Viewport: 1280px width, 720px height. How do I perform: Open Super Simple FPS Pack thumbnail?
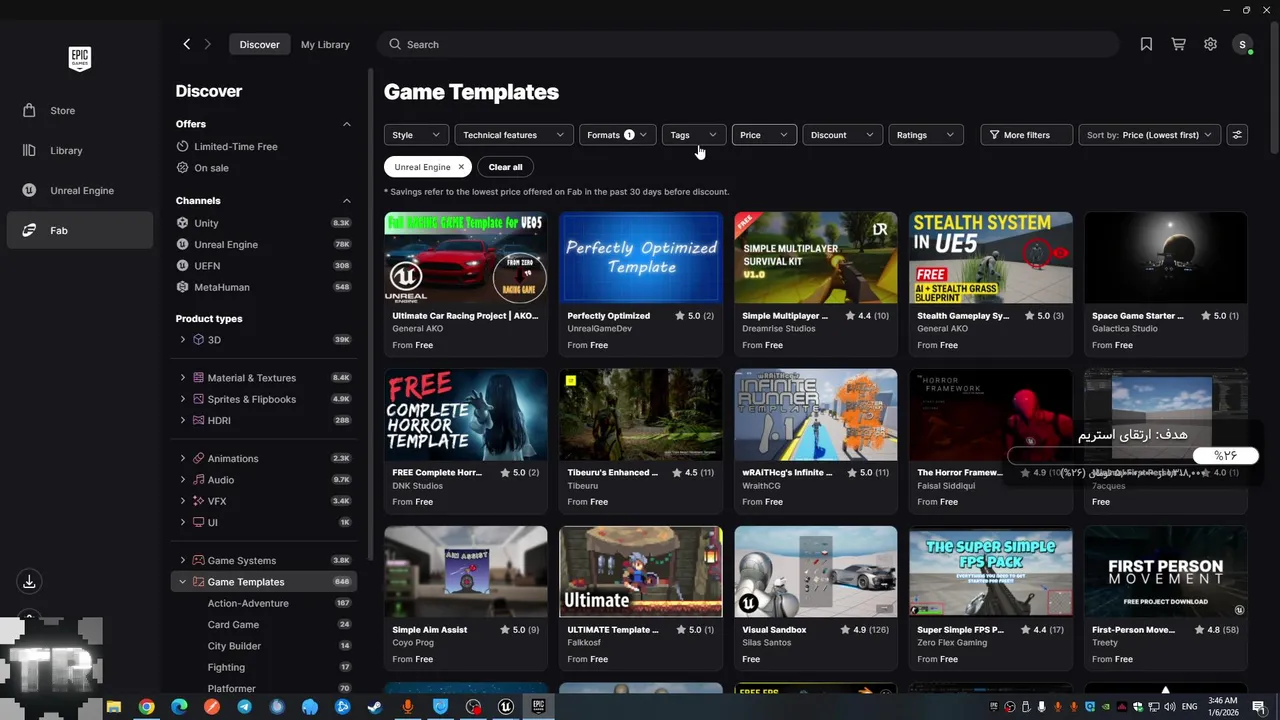click(991, 571)
